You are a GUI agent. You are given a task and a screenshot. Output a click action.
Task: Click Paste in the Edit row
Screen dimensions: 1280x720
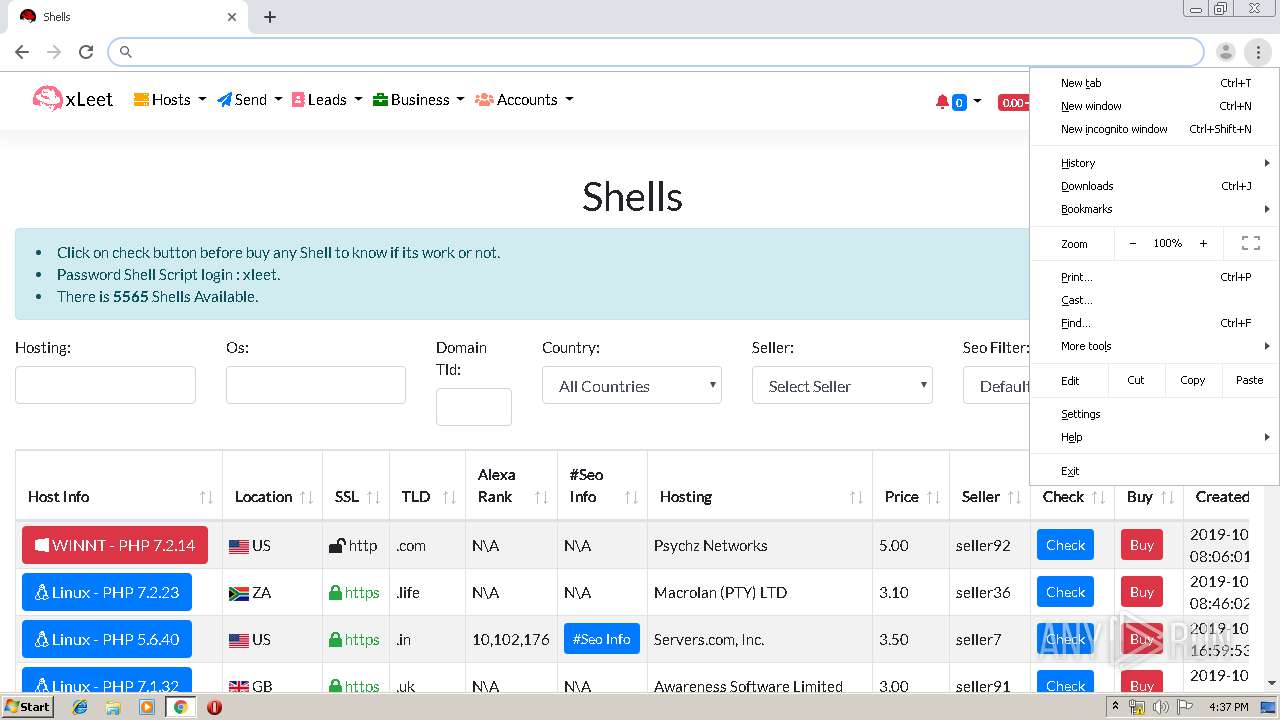tap(1249, 380)
